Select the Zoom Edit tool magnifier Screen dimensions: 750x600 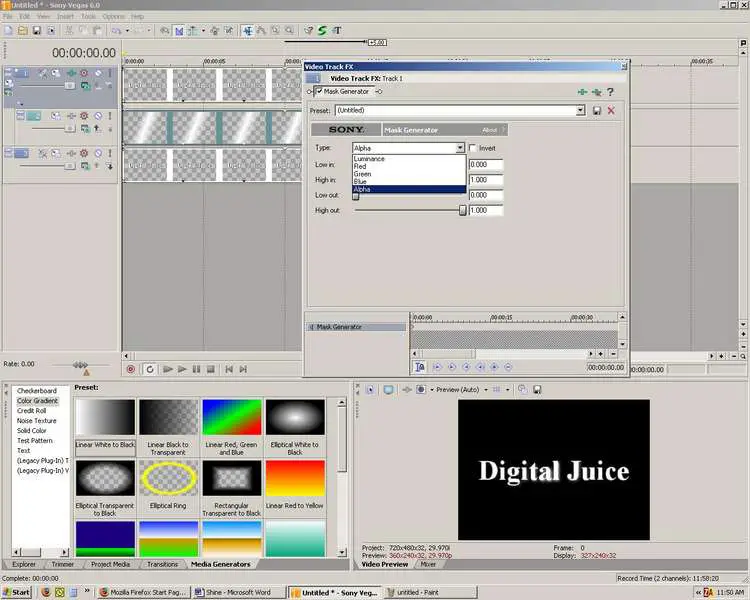click(x=289, y=31)
